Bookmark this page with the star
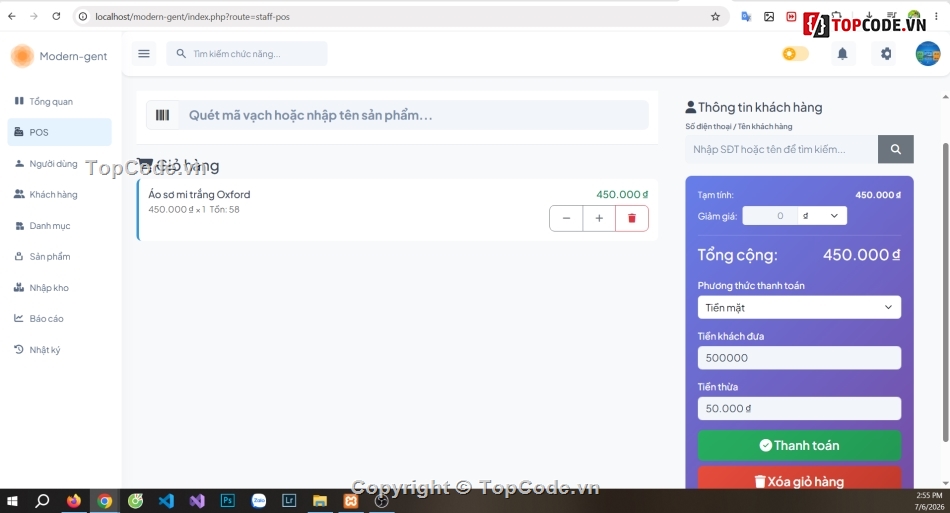Viewport: 950px width, 513px height. point(716,16)
